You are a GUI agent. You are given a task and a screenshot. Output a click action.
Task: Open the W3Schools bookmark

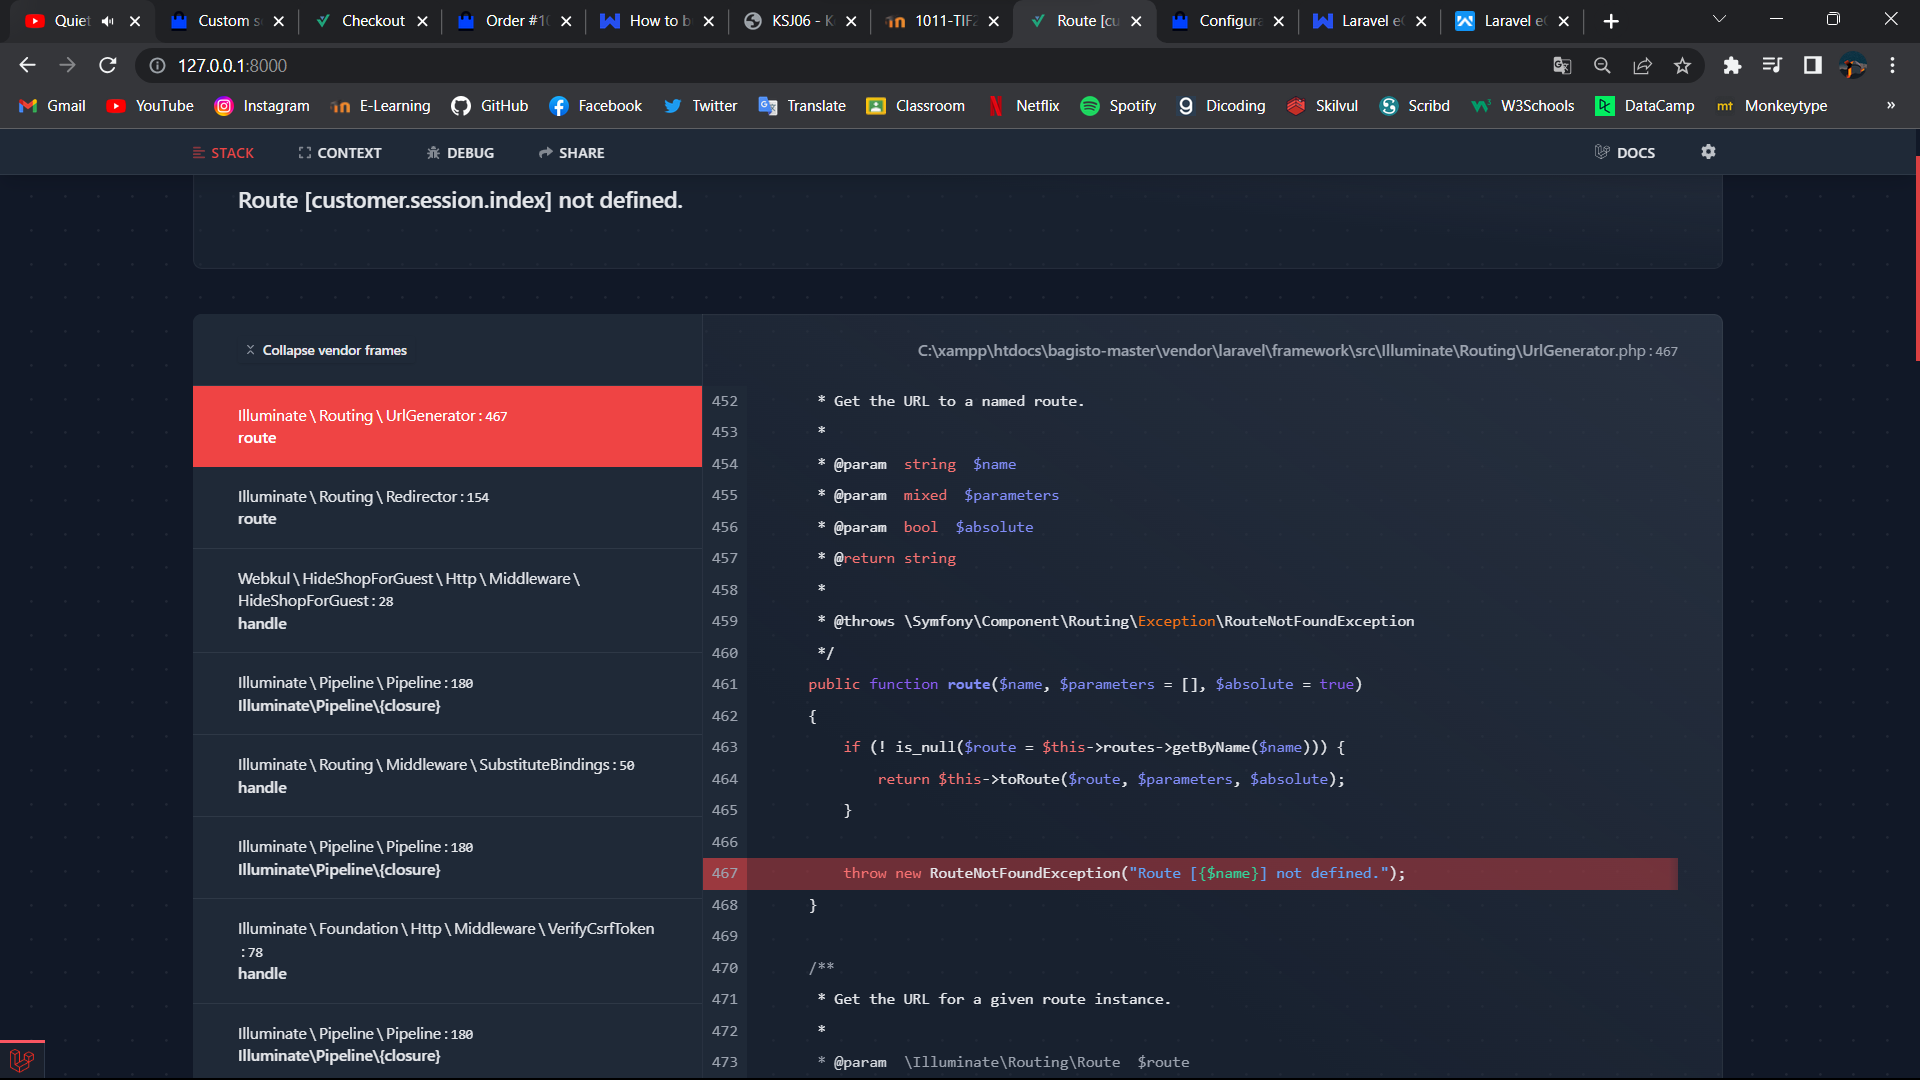tap(1523, 105)
